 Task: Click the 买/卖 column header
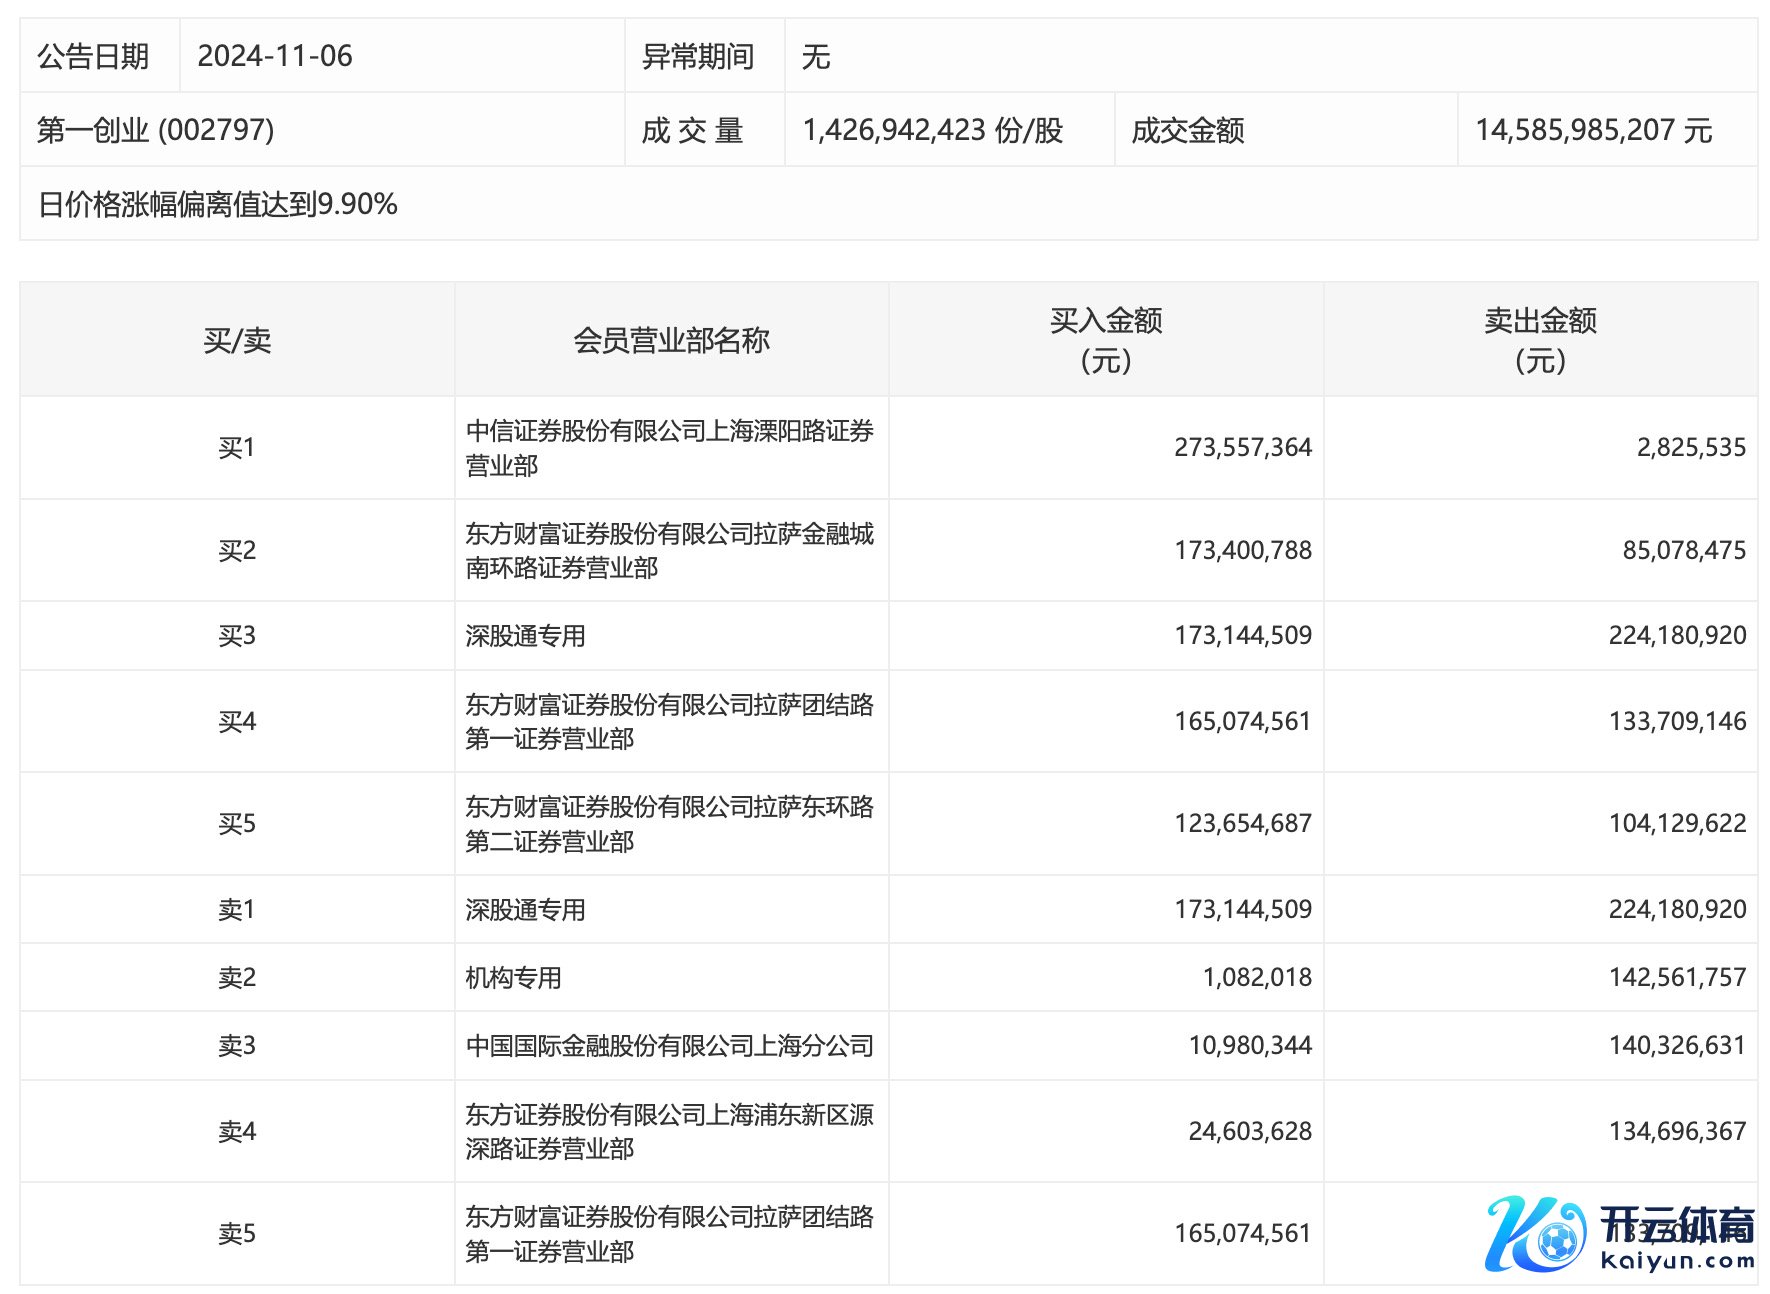237,340
